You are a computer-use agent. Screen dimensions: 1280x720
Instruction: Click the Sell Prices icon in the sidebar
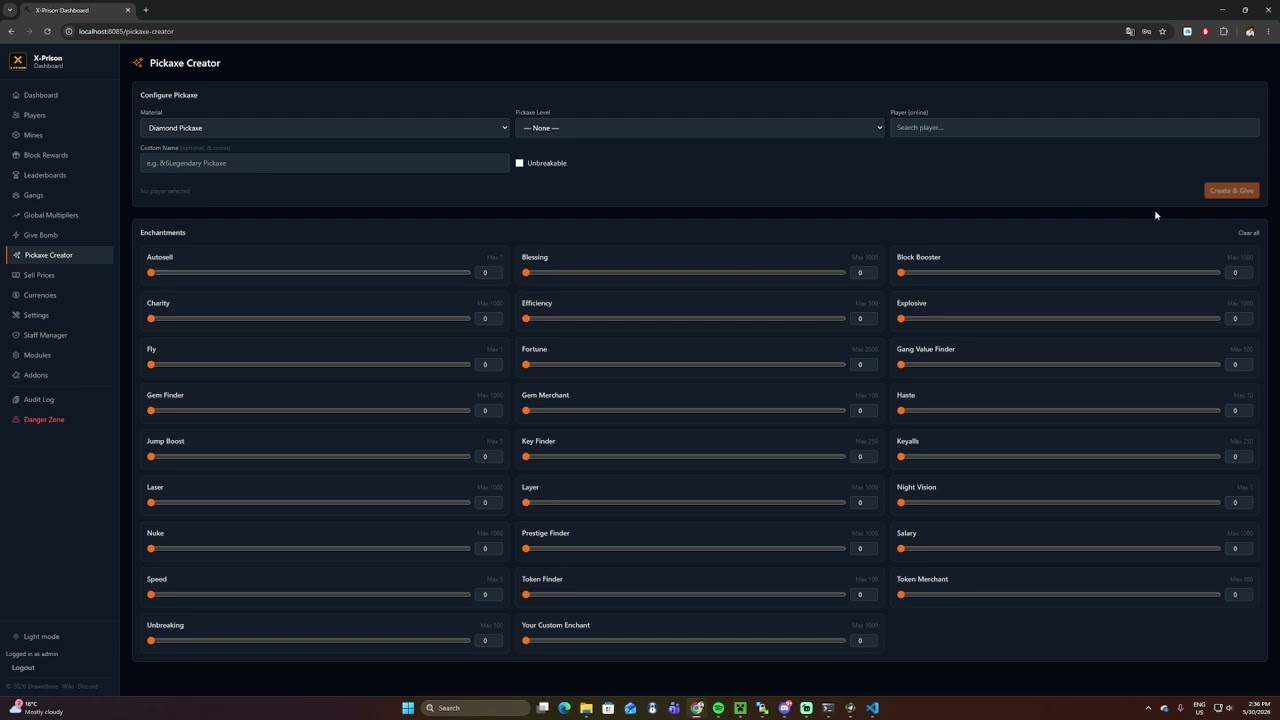click(x=16, y=275)
